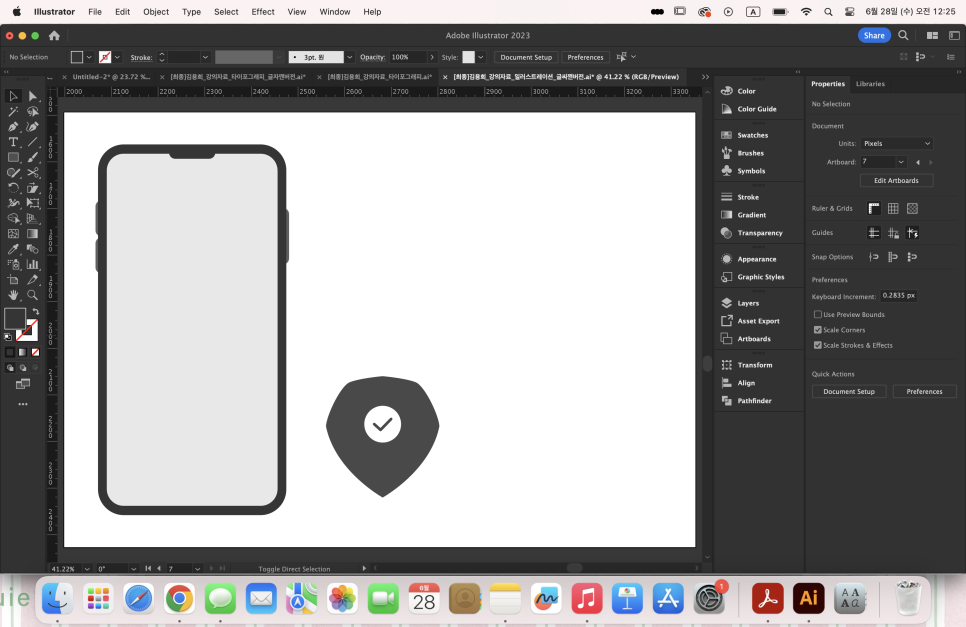Toggle transparency grid button
This screenshot has height=627, width=966.
912,209
